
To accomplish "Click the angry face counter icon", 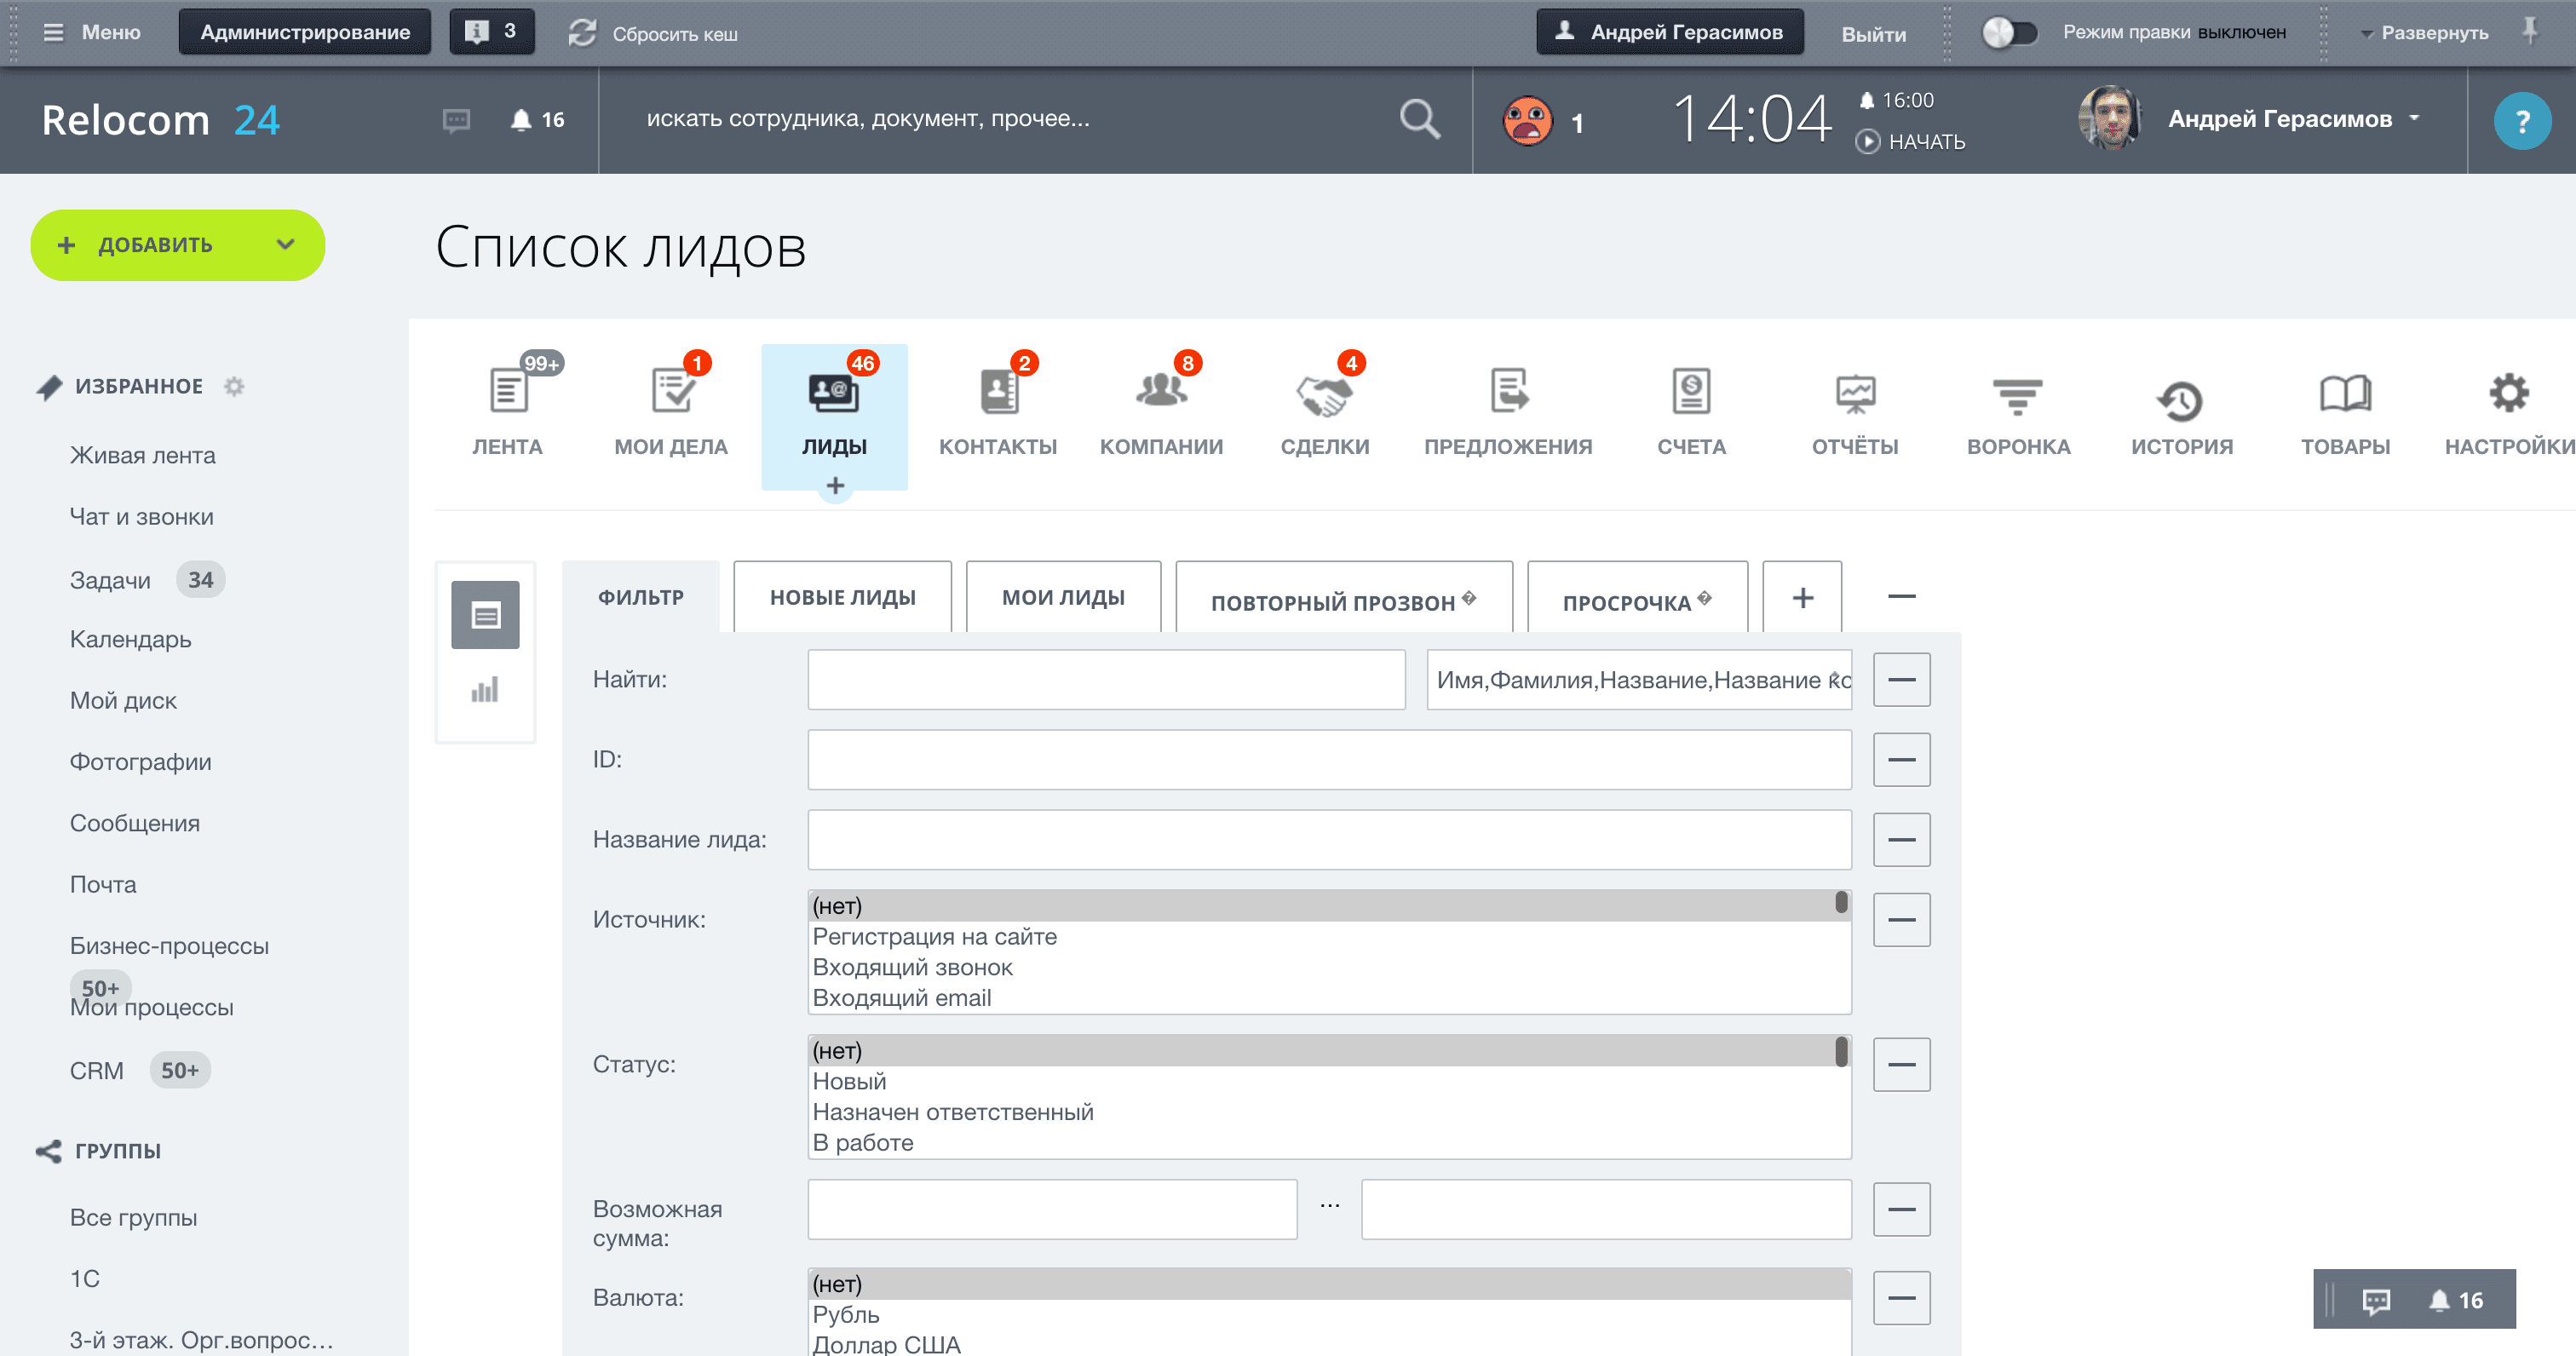I will (x=1527, y=121).
